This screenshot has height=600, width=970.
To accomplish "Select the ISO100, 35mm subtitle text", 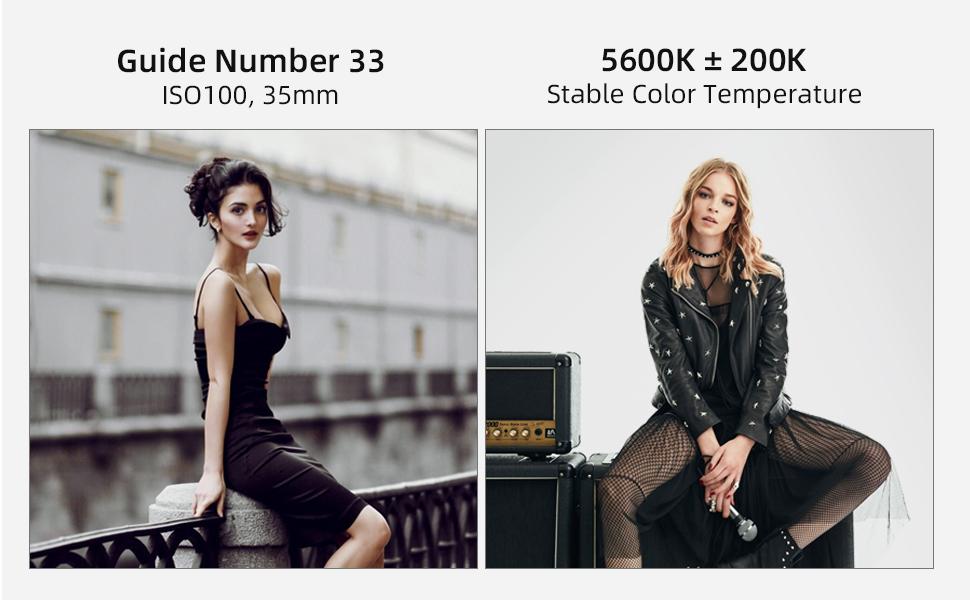I will point(250,95).
